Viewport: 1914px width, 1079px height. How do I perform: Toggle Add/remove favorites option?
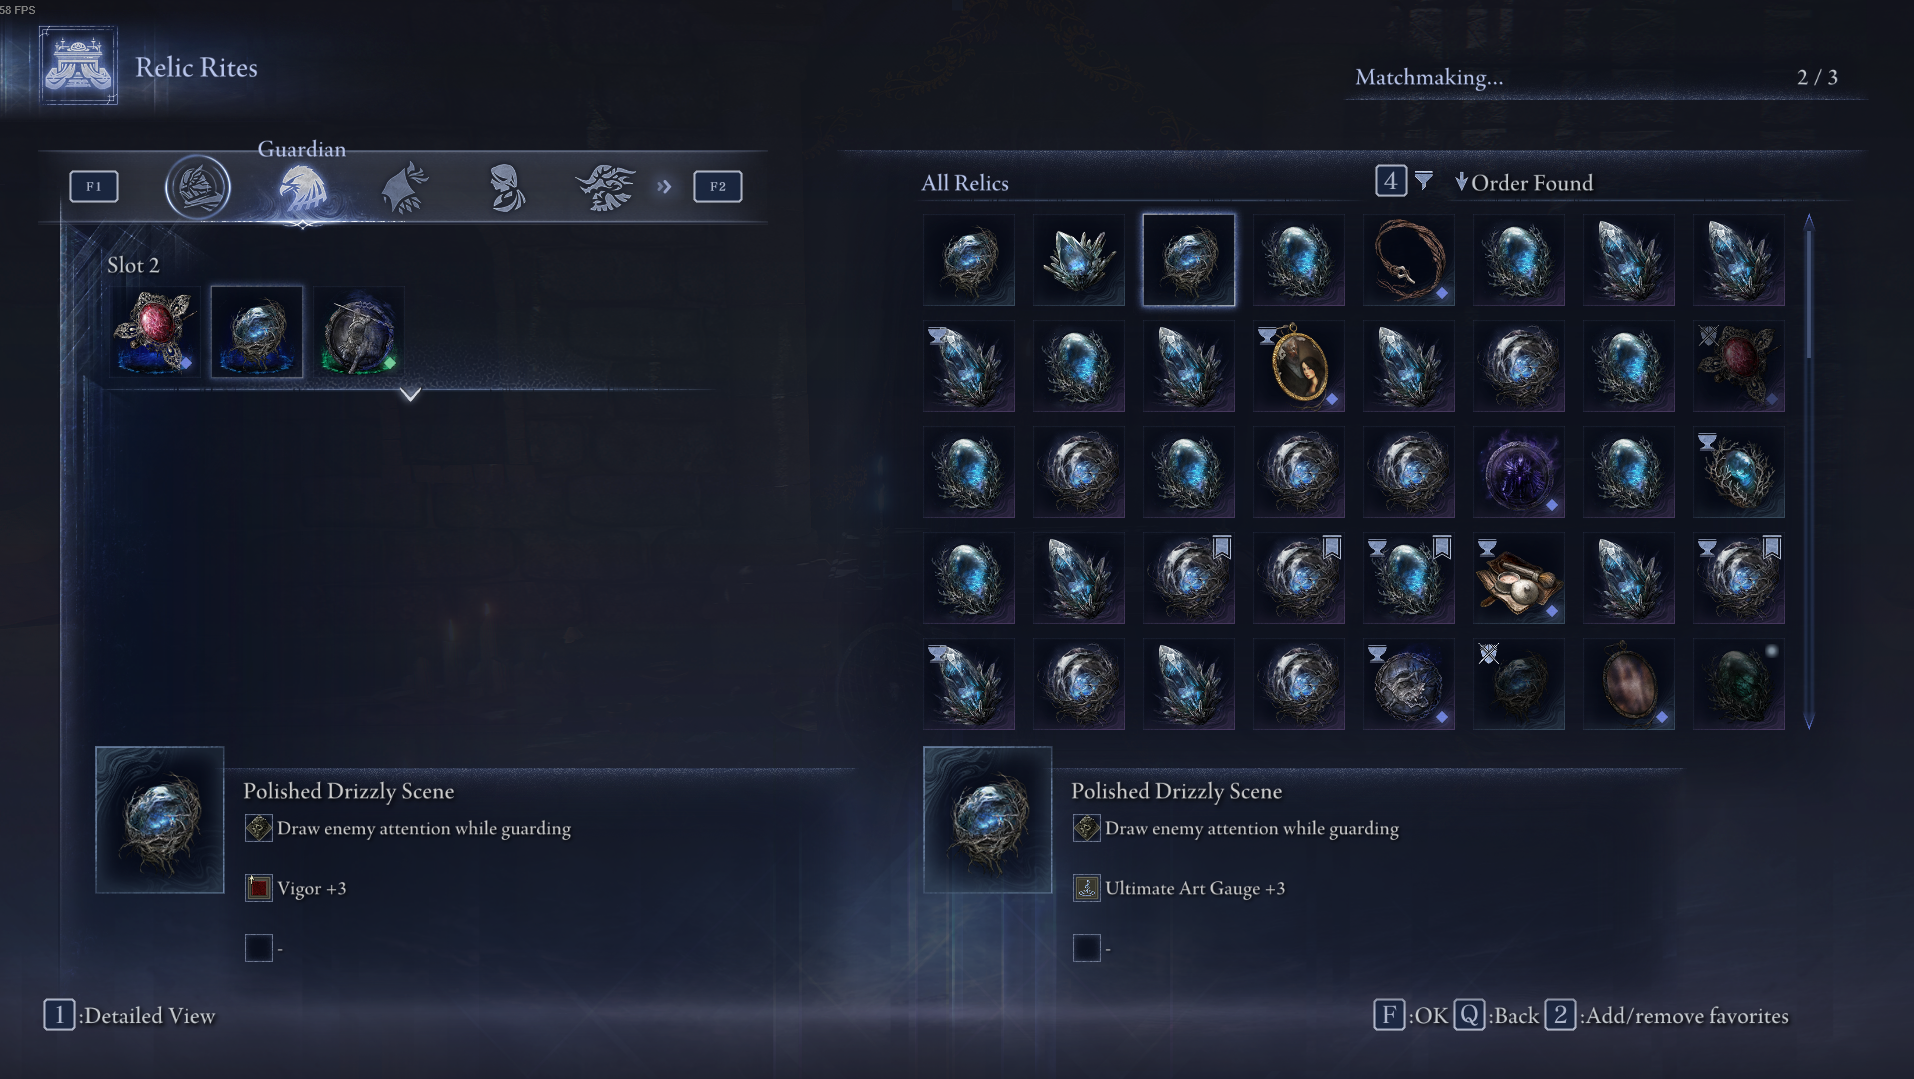(x=1667, y=1016)
